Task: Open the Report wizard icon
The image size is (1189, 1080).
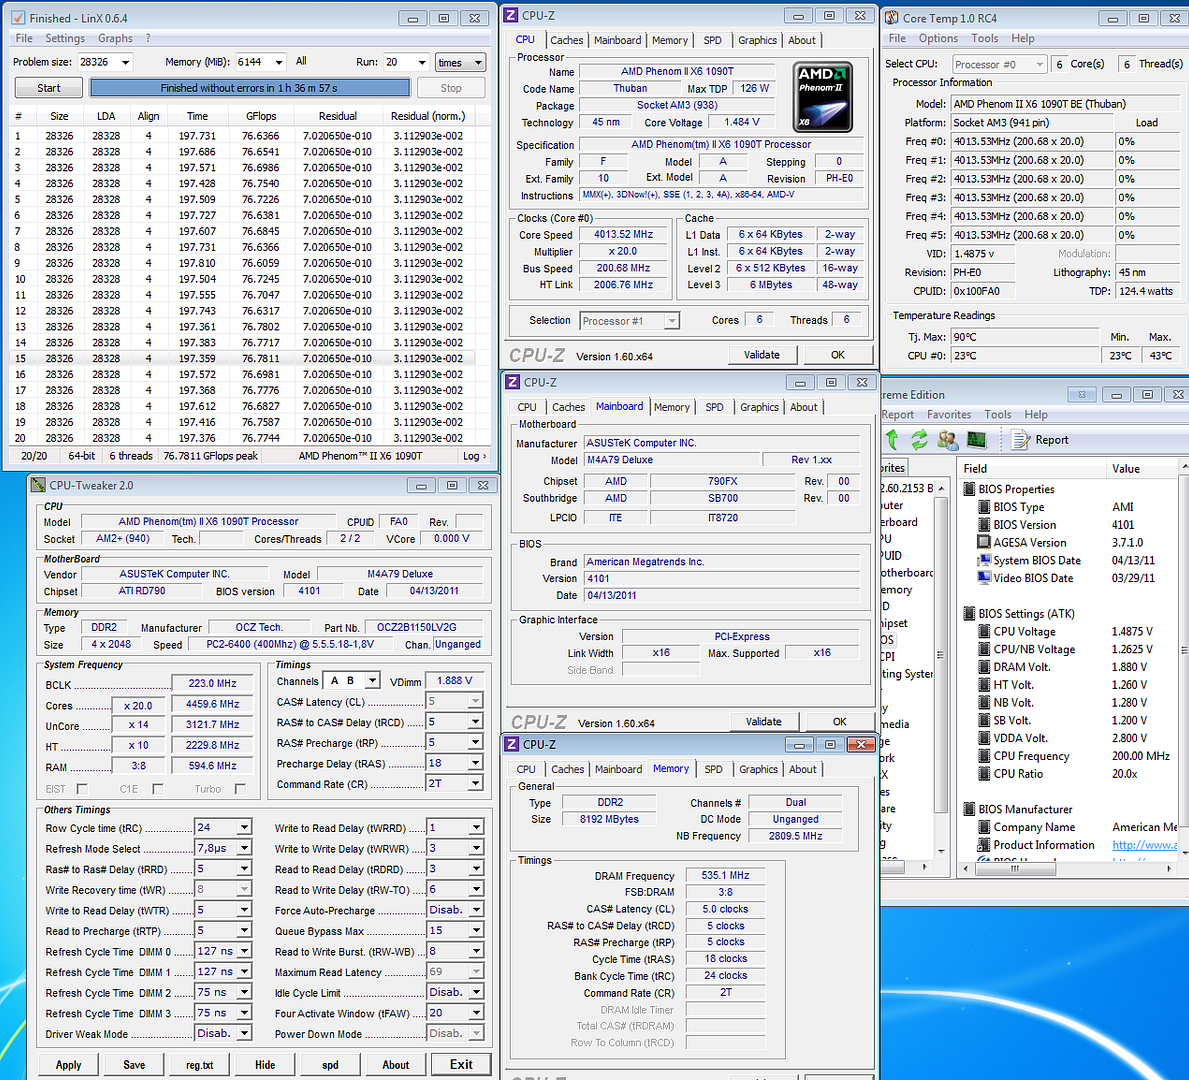Action: [x=1021, y=440]
